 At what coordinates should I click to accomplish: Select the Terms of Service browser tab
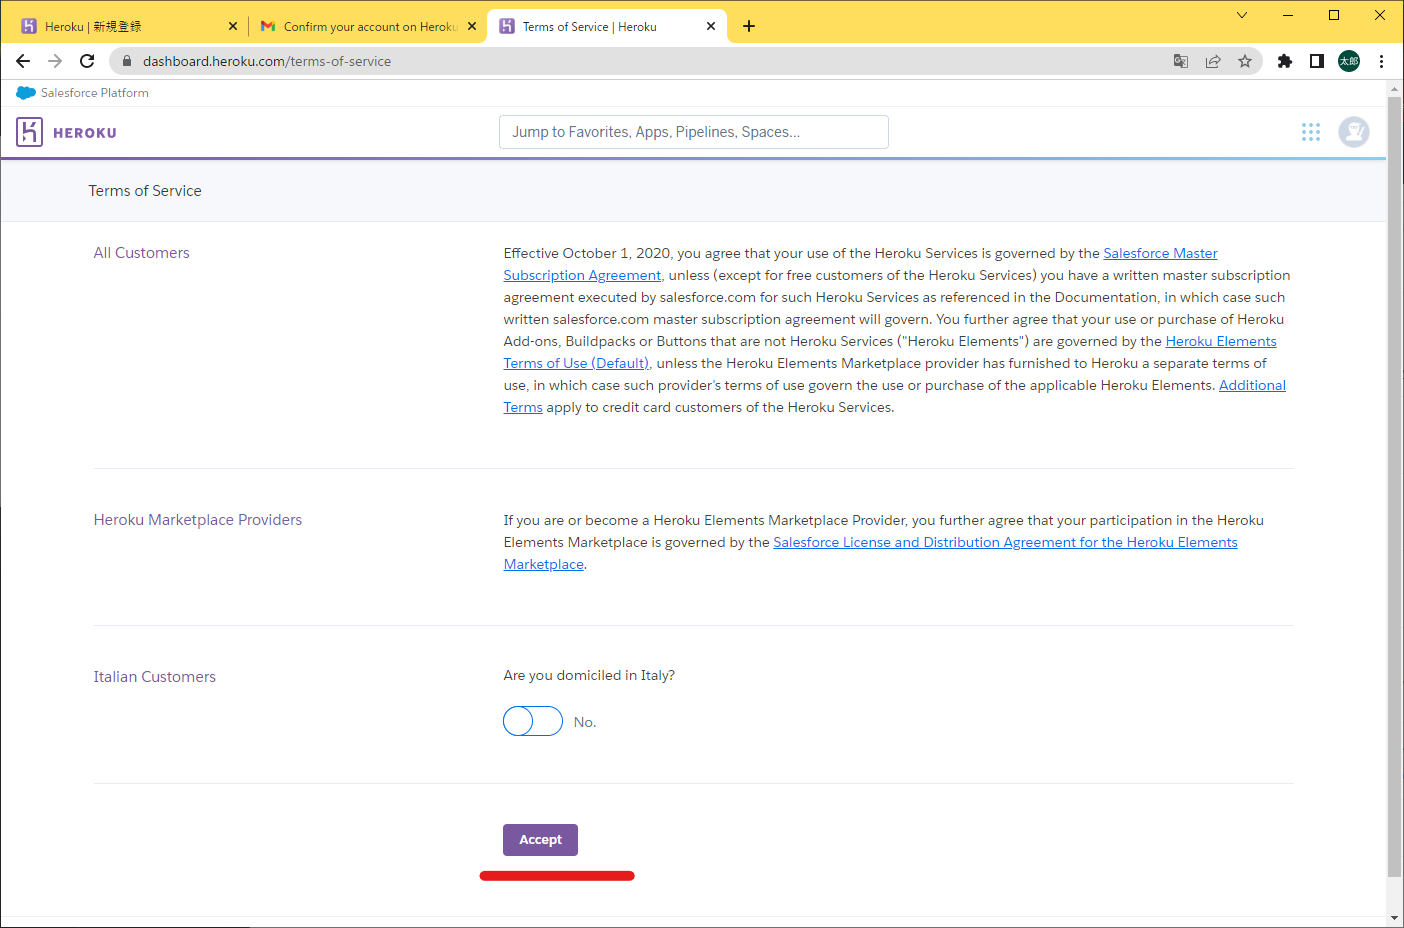click(x=606, y=26)
